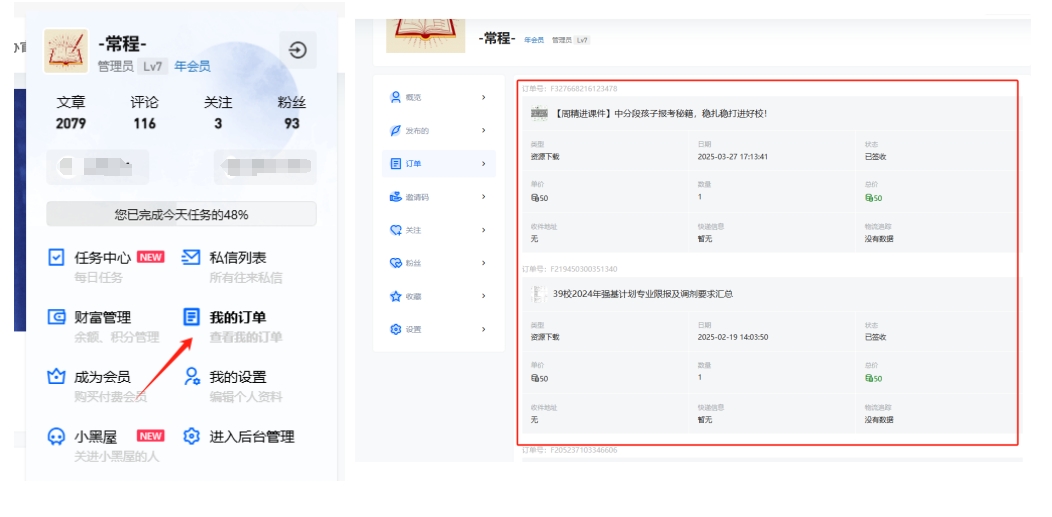Click the 粉丝 93 counter
The height and width of the screenshot is (517, 1052).
(292, 113)
